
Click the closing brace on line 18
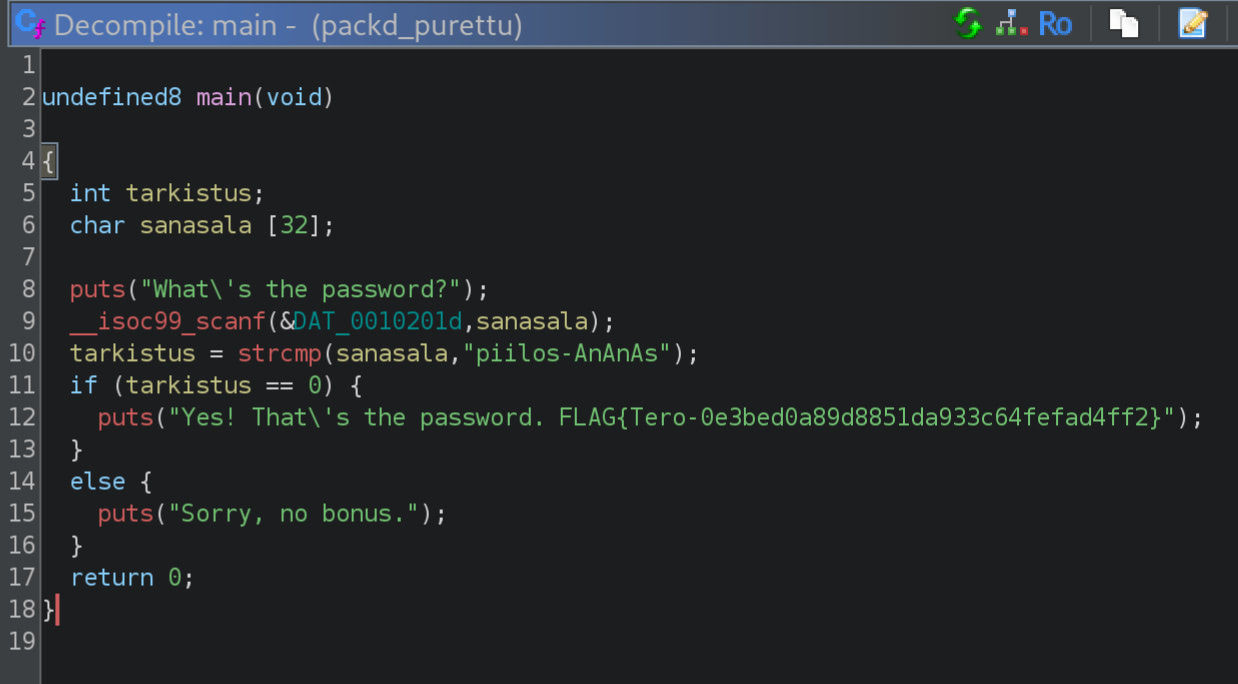pyautogui.click(x=49, y=609)
